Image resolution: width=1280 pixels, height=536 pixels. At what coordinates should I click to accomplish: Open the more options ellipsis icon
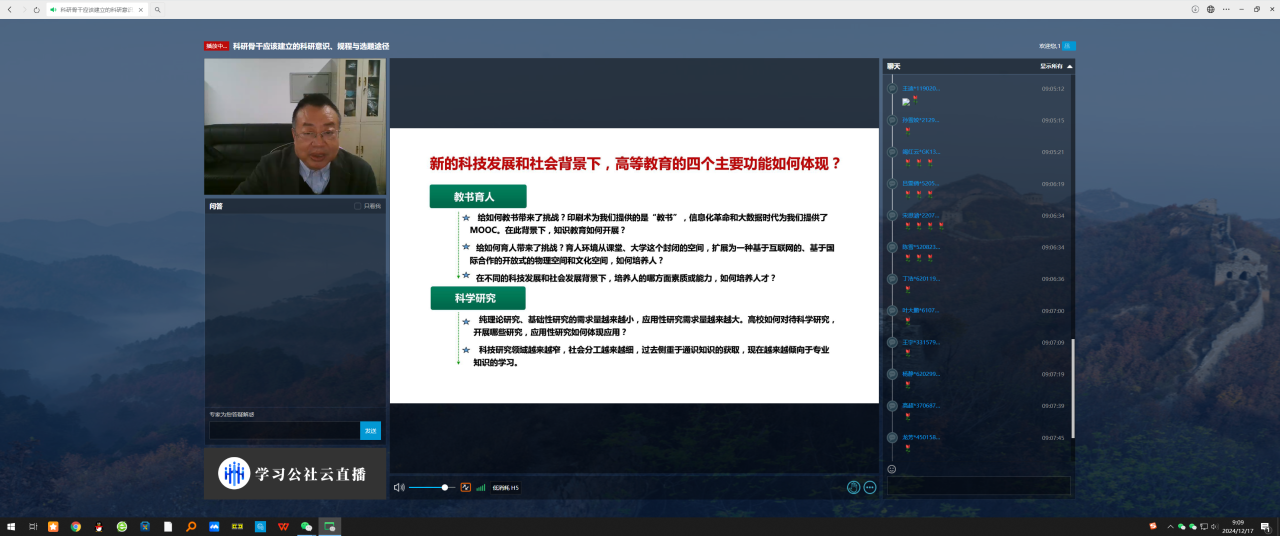click(870, 487)
